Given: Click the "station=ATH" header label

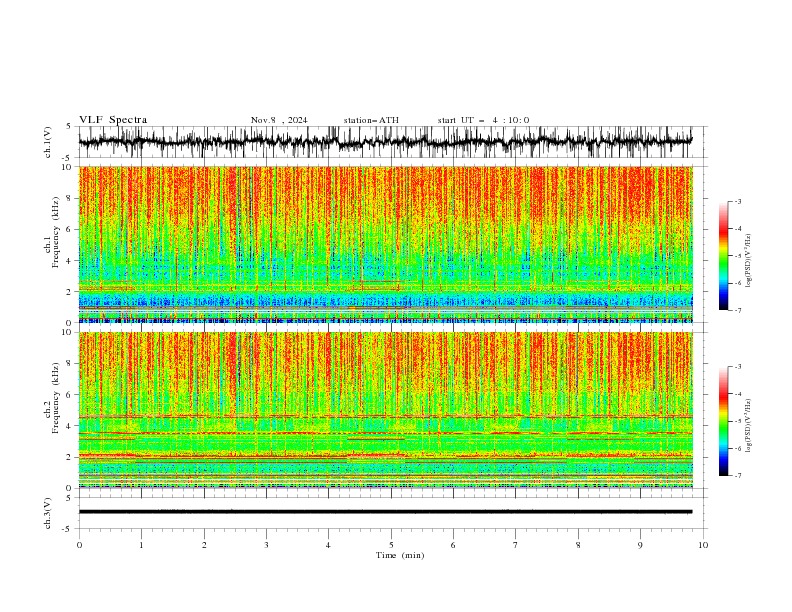Looking at the screenshot, I should (371, 120).
